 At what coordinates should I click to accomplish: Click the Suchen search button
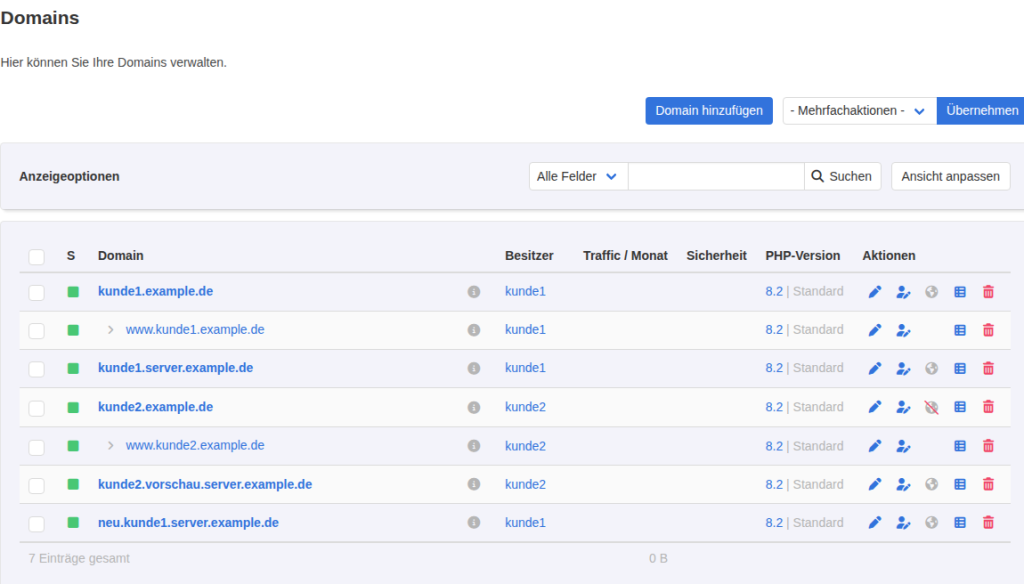click(x=842, y=176)
